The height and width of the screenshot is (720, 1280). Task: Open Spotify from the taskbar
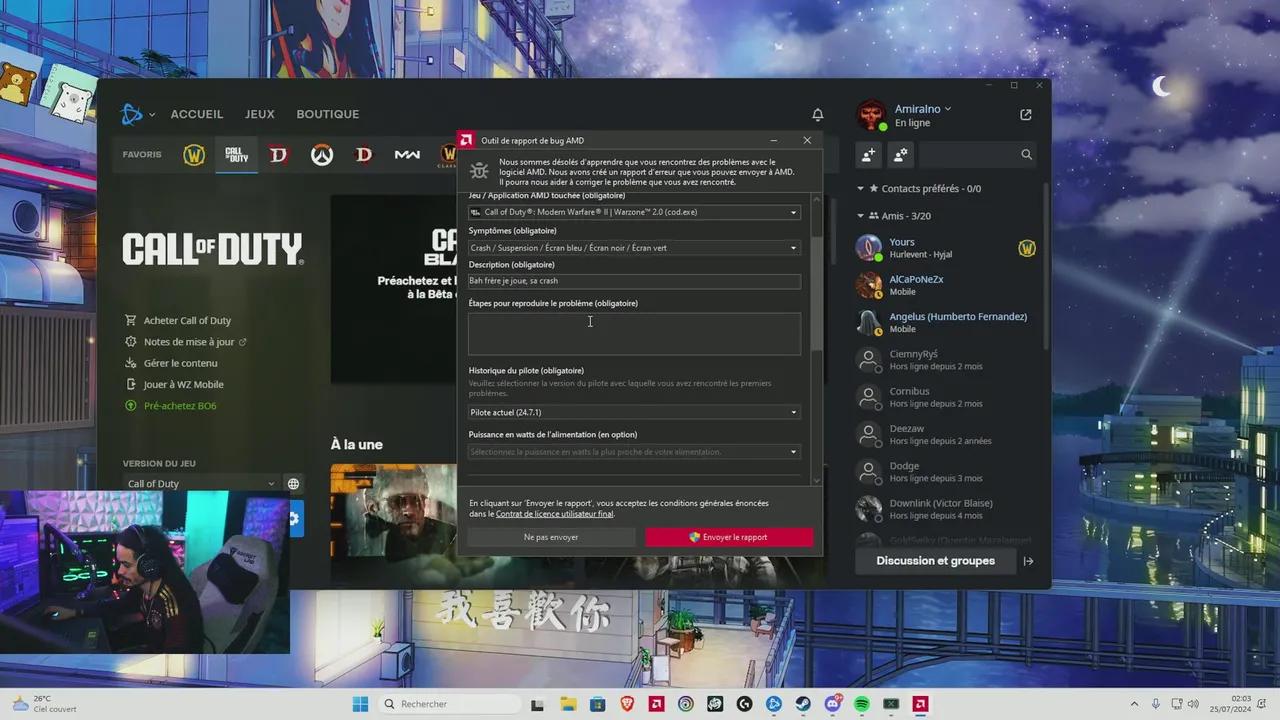click(862, 704)
